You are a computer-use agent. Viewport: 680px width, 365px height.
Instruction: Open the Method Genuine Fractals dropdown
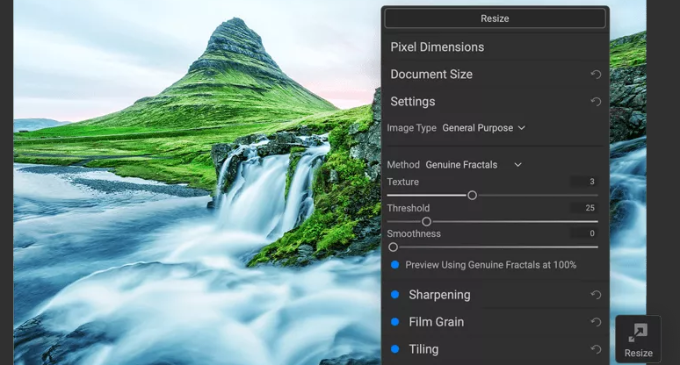pos(474,165)
